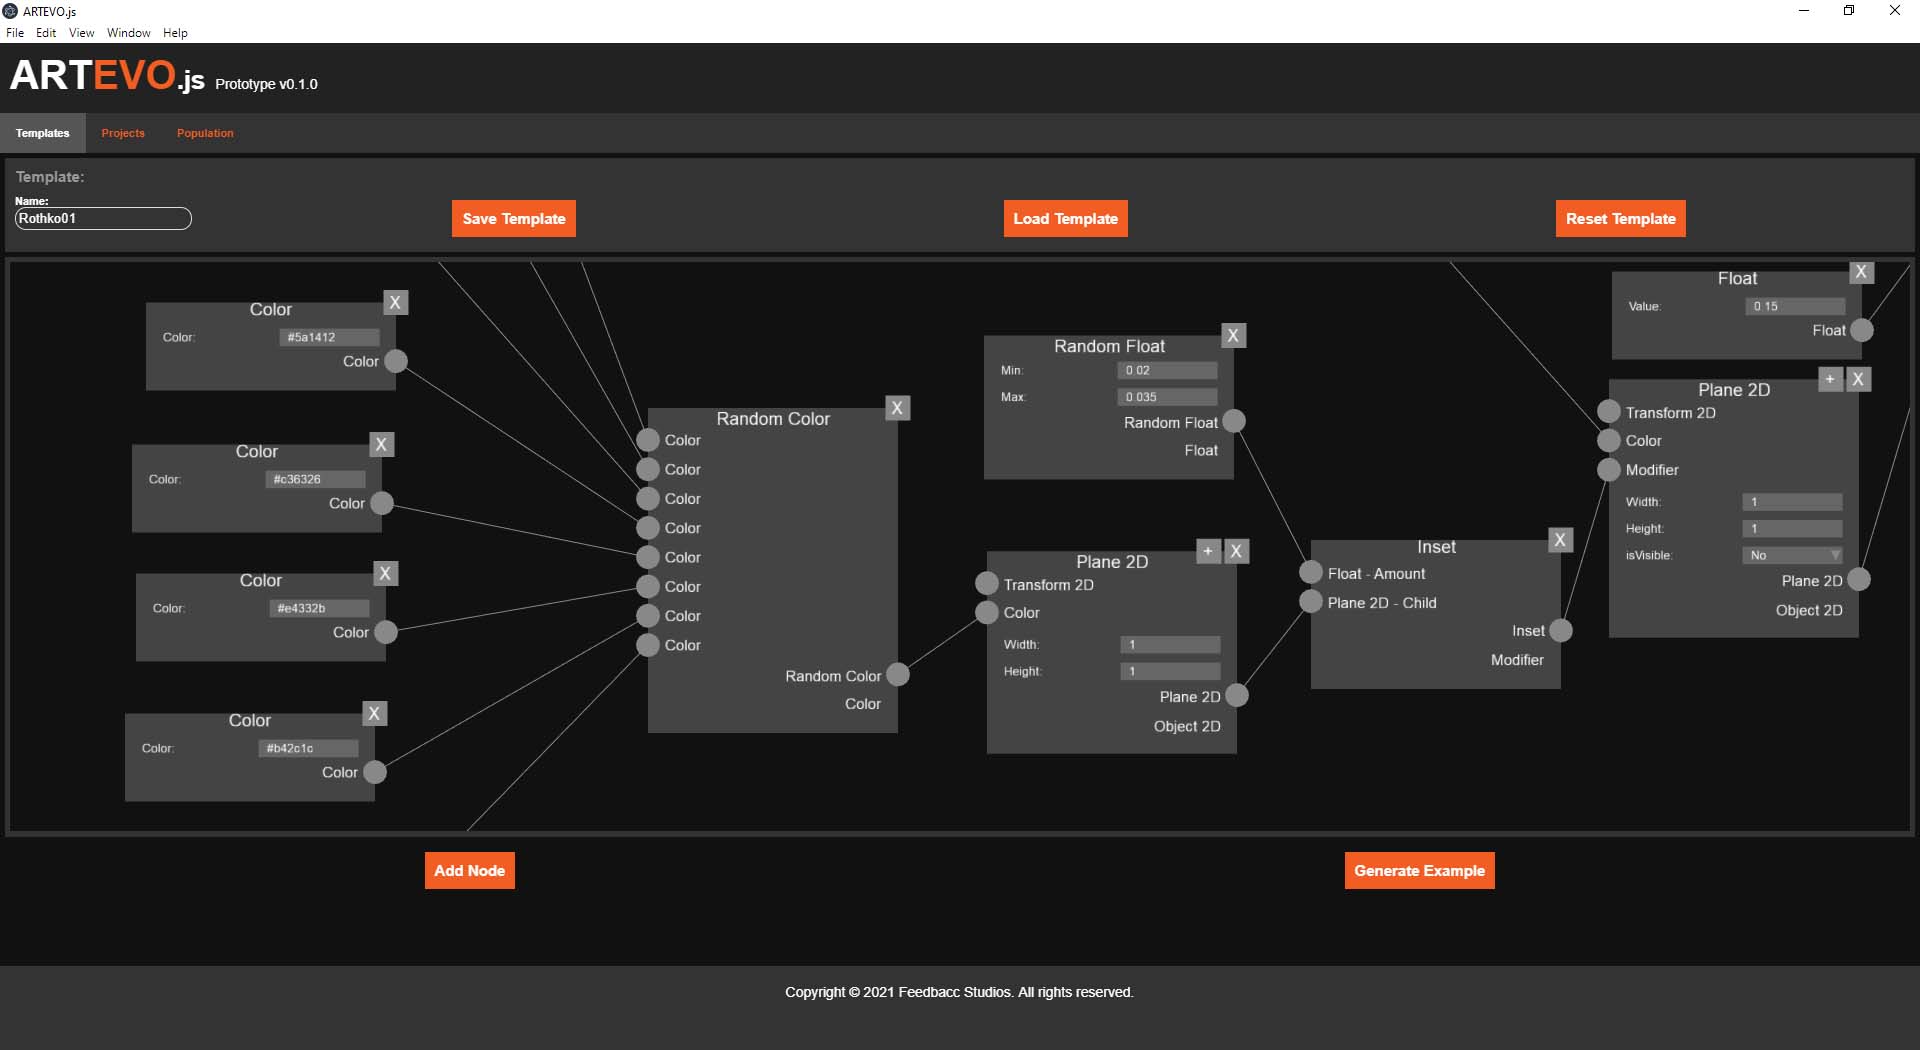The height and width of the screenshot is (1050, 1920).
Task: Click the template Name field Rothko01
Action: [x=103, y=218]
